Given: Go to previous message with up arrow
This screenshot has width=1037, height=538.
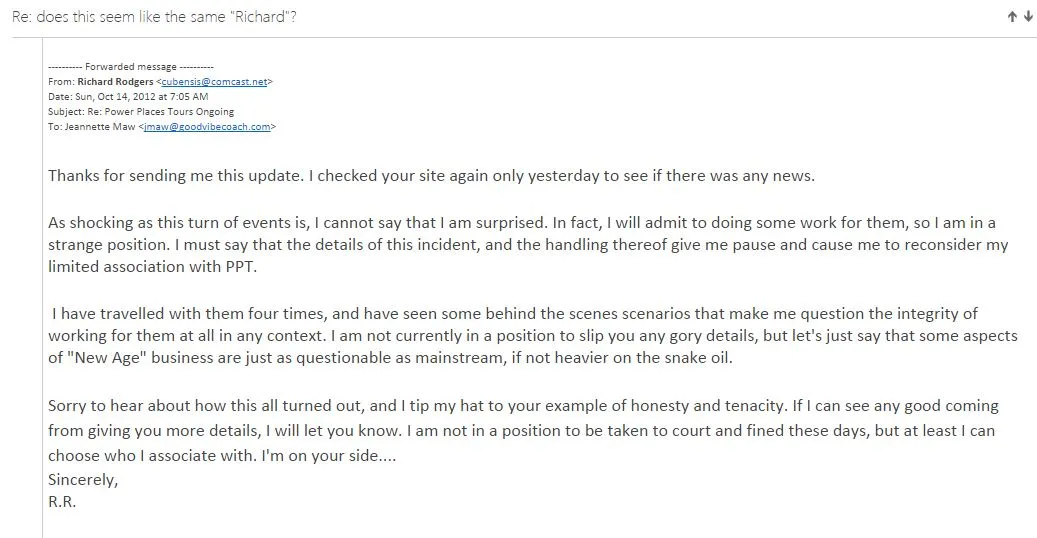Looking at the screenshot, I should point(1012,17).
